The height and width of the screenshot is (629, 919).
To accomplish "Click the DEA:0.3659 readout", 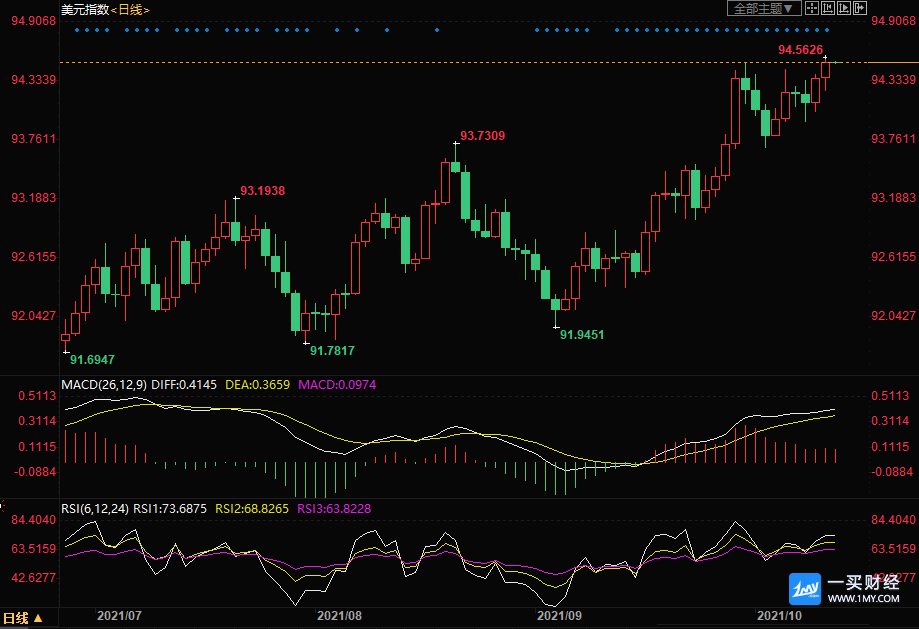I will pos(257,385).
